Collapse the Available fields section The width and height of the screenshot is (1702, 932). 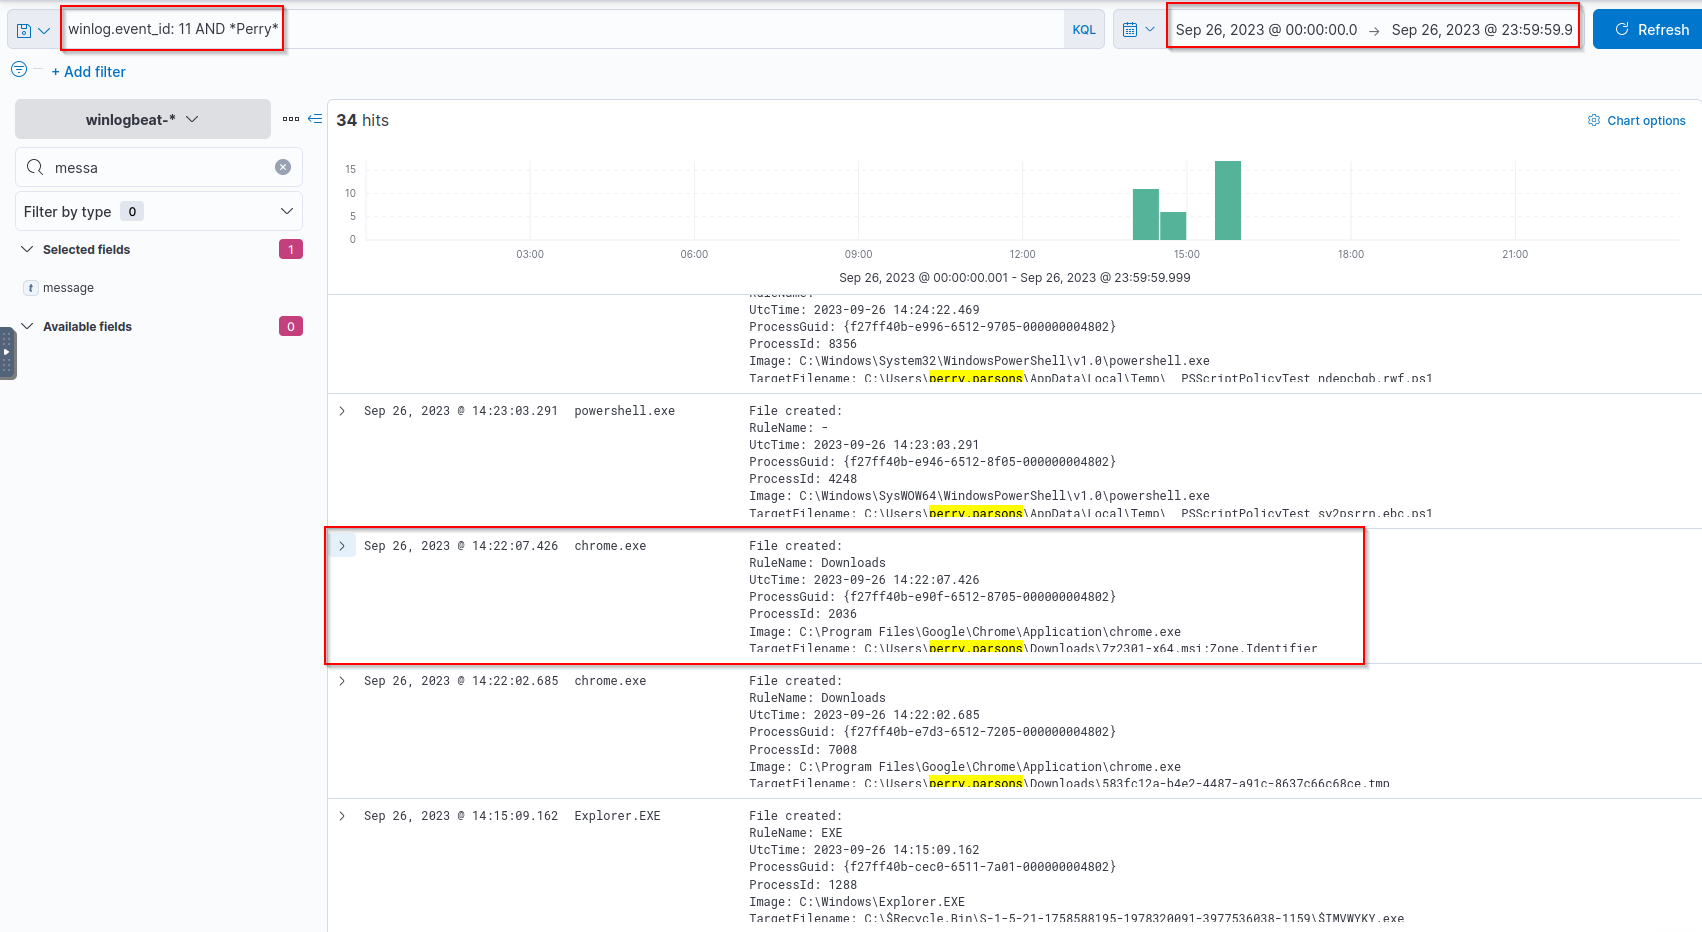tap(28, 326)
